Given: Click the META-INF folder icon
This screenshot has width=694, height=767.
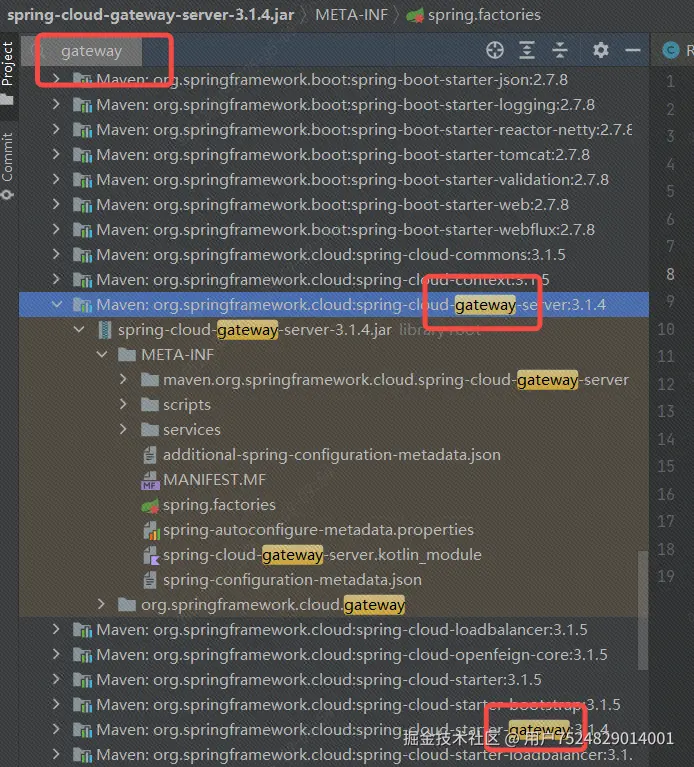Looking at the screenshot, I should point(127,354).
